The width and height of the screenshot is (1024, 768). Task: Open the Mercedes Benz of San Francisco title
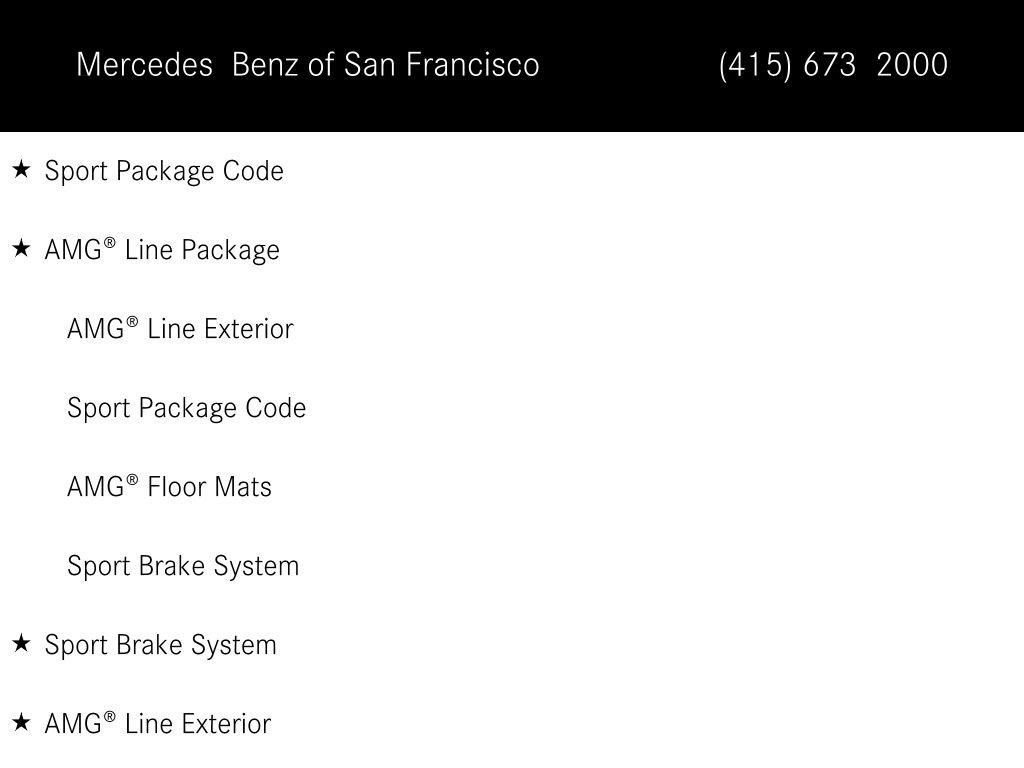pos(308,65)
